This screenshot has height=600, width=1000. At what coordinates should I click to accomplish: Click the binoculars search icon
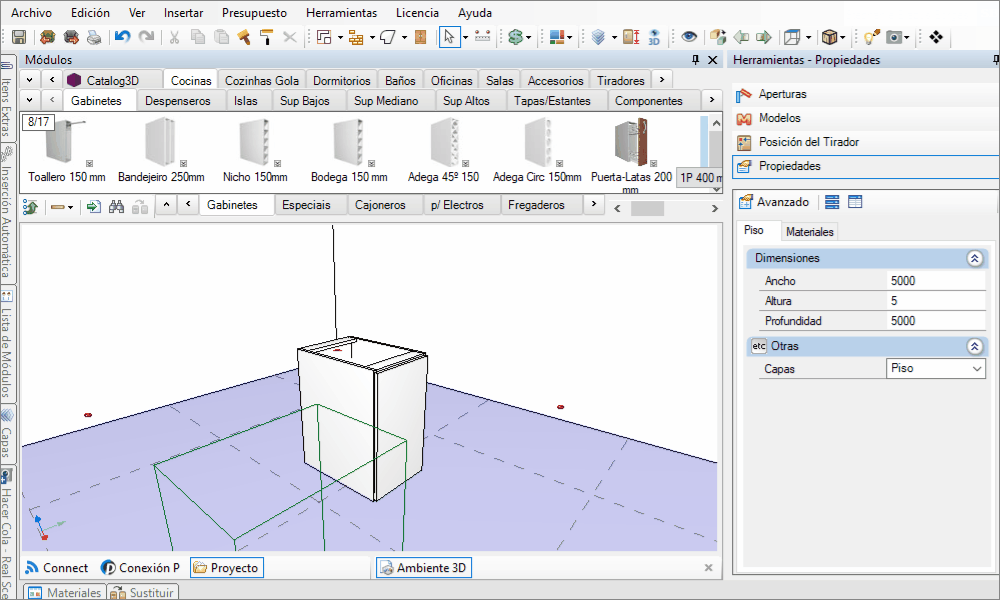tap(116, 206)
